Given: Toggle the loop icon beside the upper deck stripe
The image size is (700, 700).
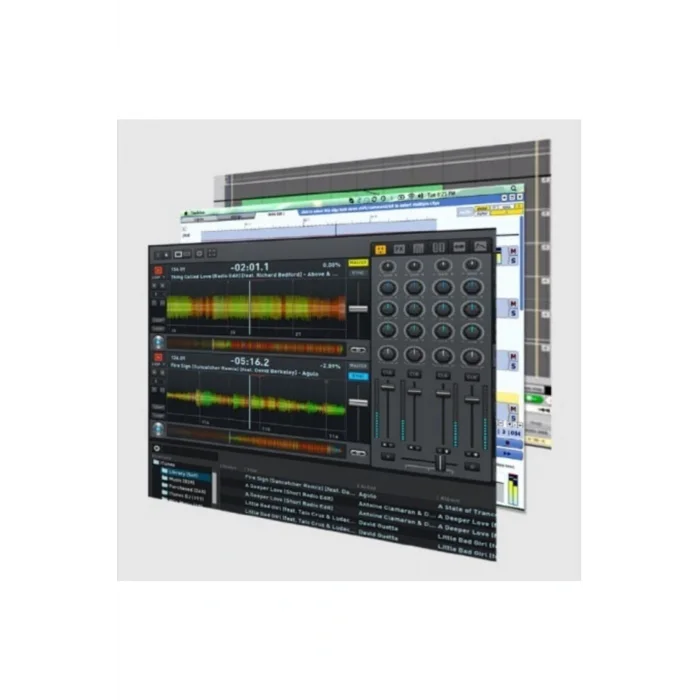Looking at the screenshot, I should click(358, 350).
